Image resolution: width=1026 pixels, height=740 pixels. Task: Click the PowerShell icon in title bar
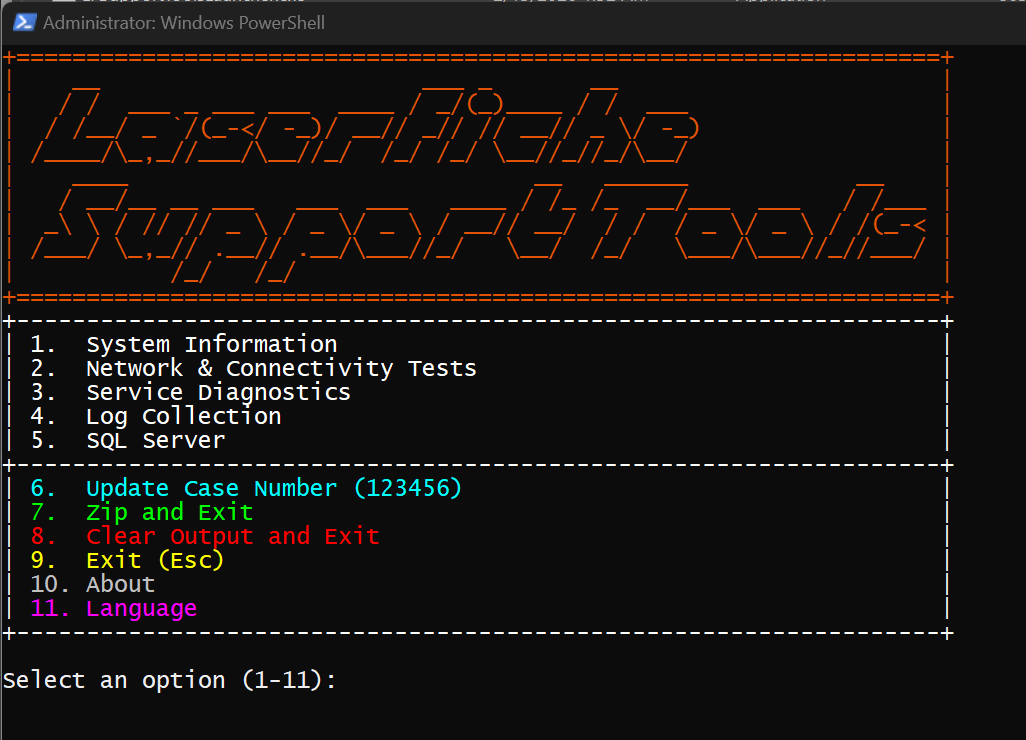(x=26, y=22)
